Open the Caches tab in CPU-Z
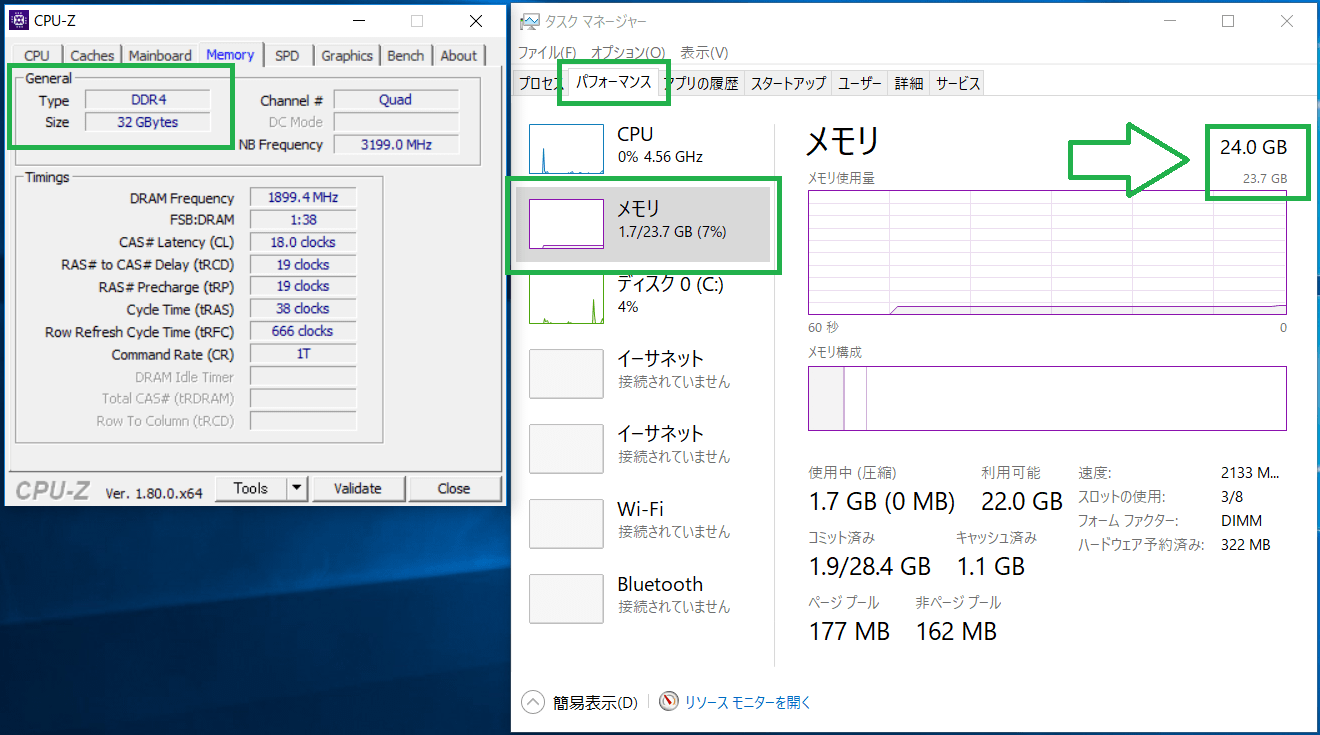Viewport: 1320px width, 735px height. tap(92, 56)
